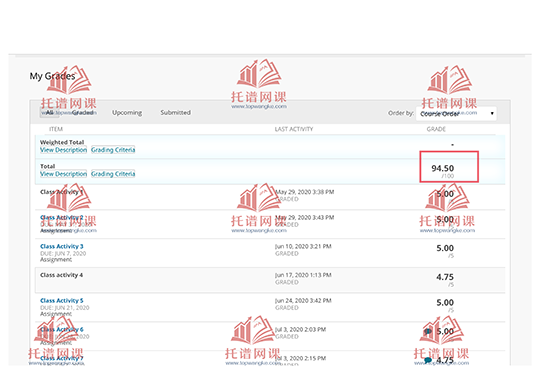Viewport: 540px width, 374px height.
Task: Switch to the All tab
Action: [49, 113]
